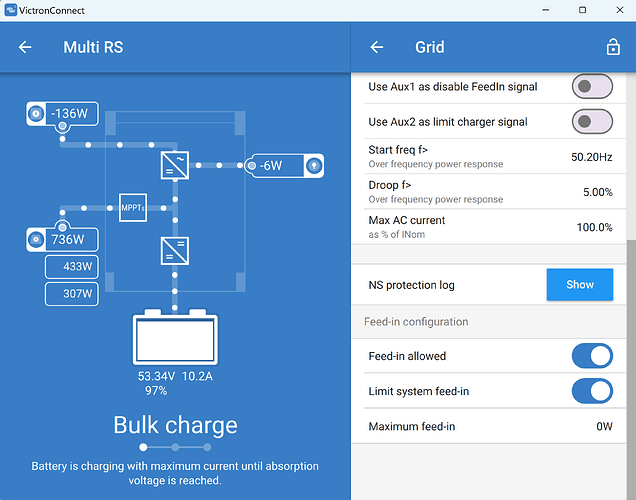The height and width of the screenshot is (500, 636).
Task: Click the MPPTs block in the diagram
Action: (133, 208)
